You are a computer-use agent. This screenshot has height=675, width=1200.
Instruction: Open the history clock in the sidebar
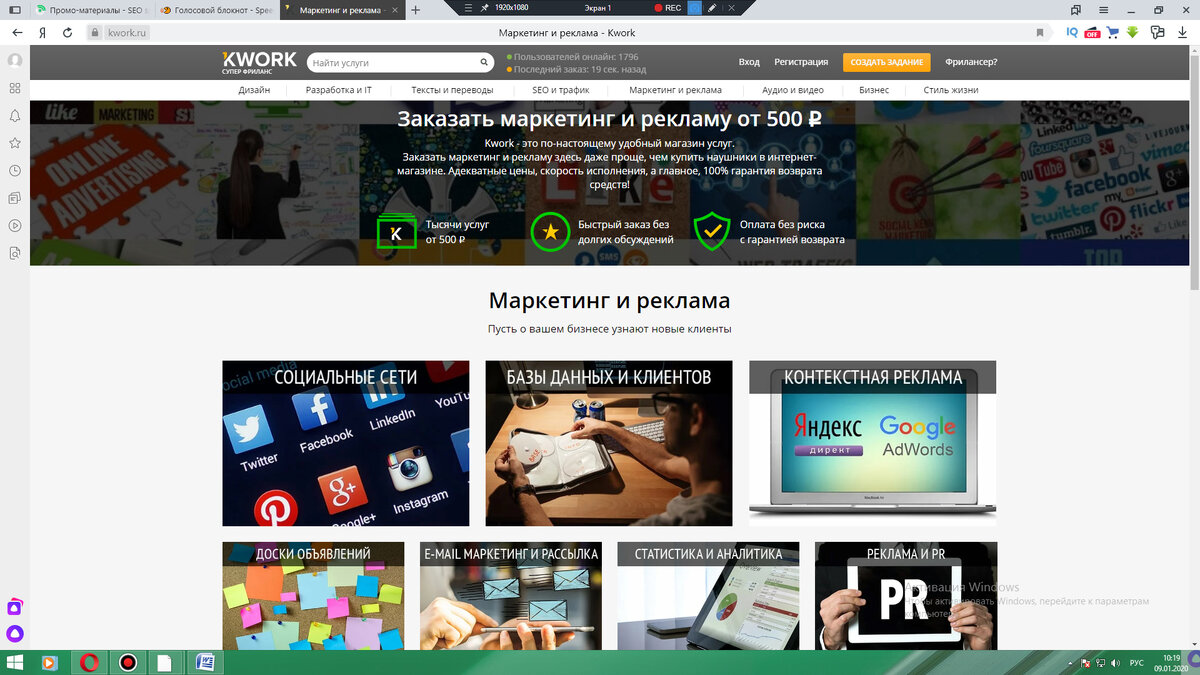coord(15,171)
